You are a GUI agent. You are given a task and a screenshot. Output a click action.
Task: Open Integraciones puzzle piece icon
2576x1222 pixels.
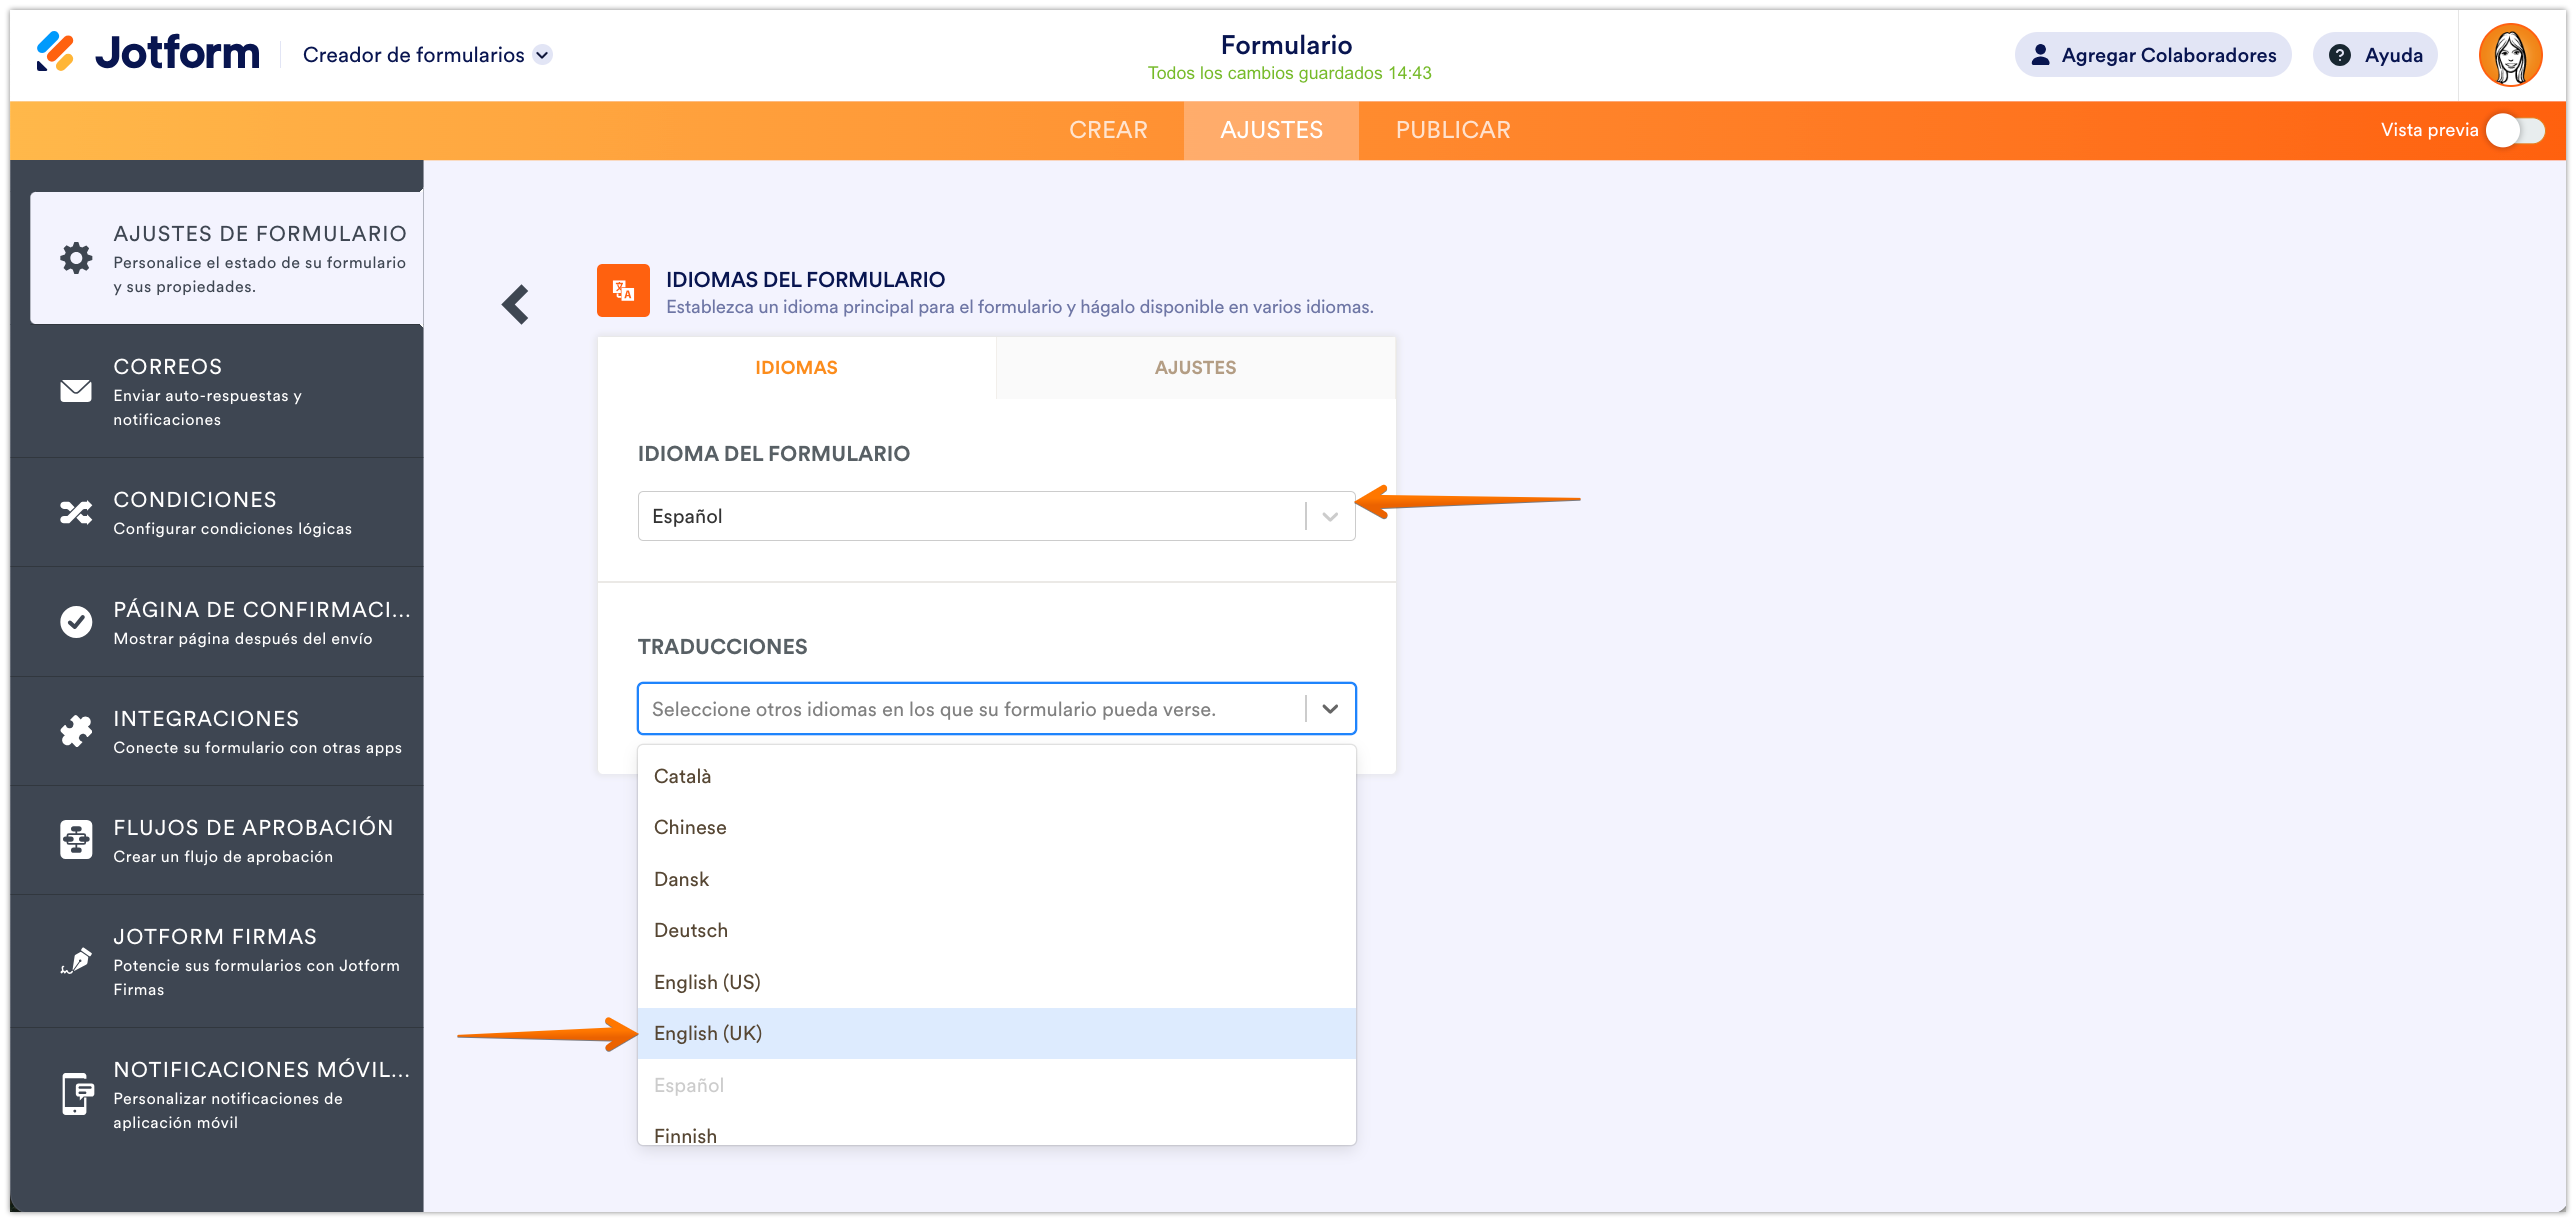[77, 731]
